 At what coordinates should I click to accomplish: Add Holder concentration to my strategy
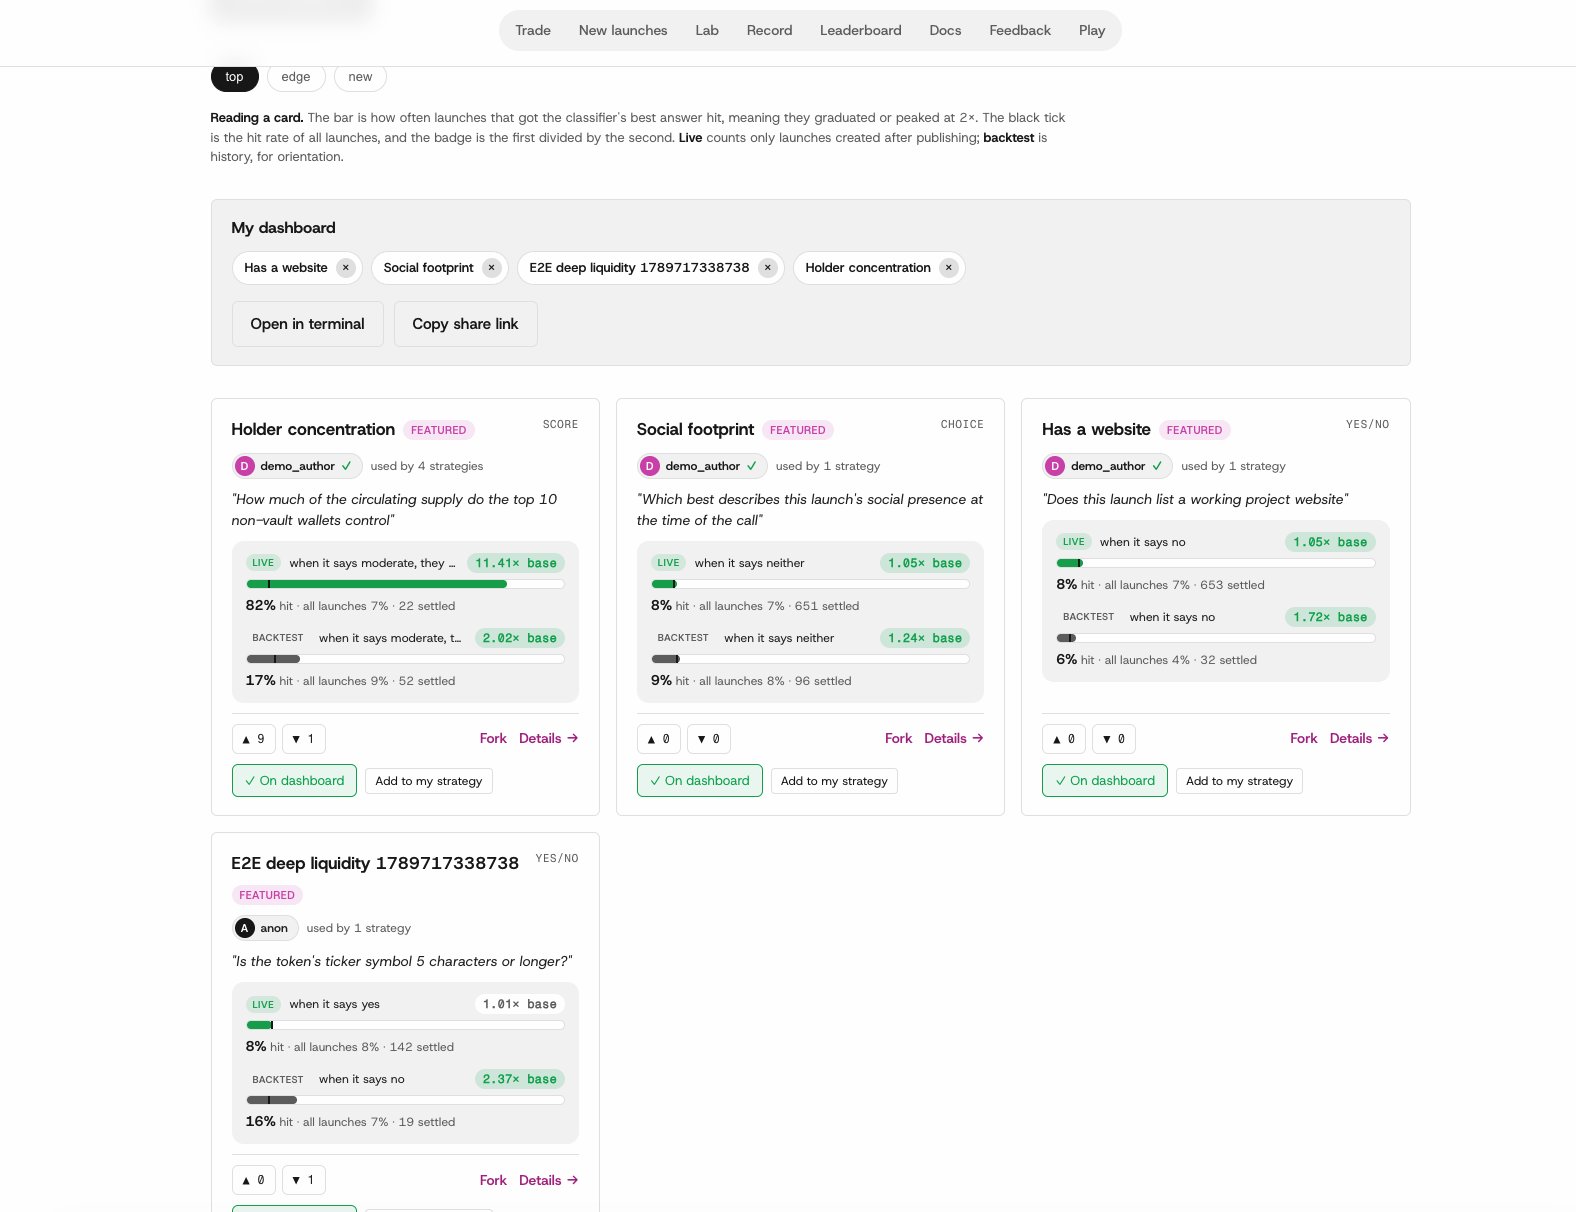429,781
